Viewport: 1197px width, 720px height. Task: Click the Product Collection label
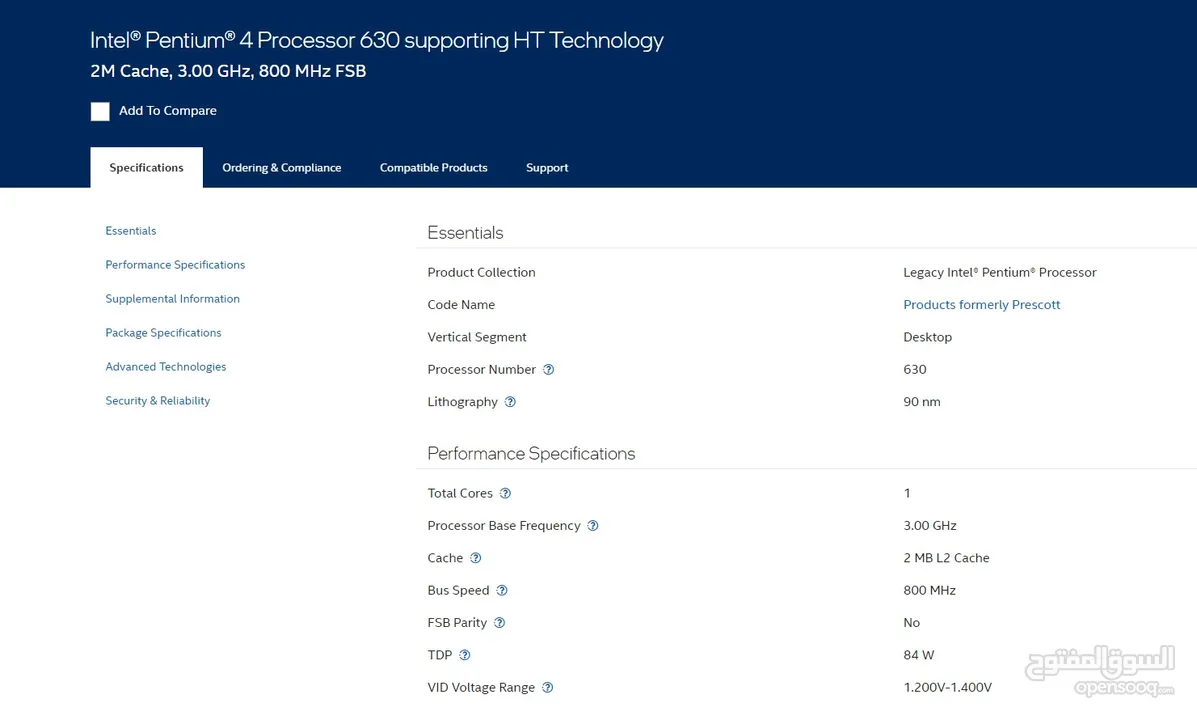481,273
